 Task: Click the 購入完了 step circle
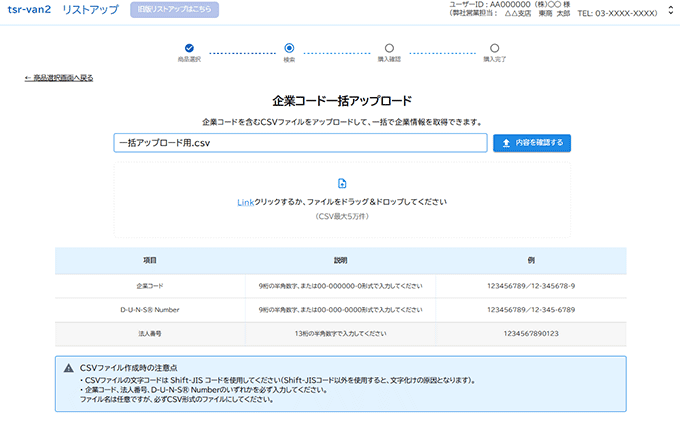[495, 48]
